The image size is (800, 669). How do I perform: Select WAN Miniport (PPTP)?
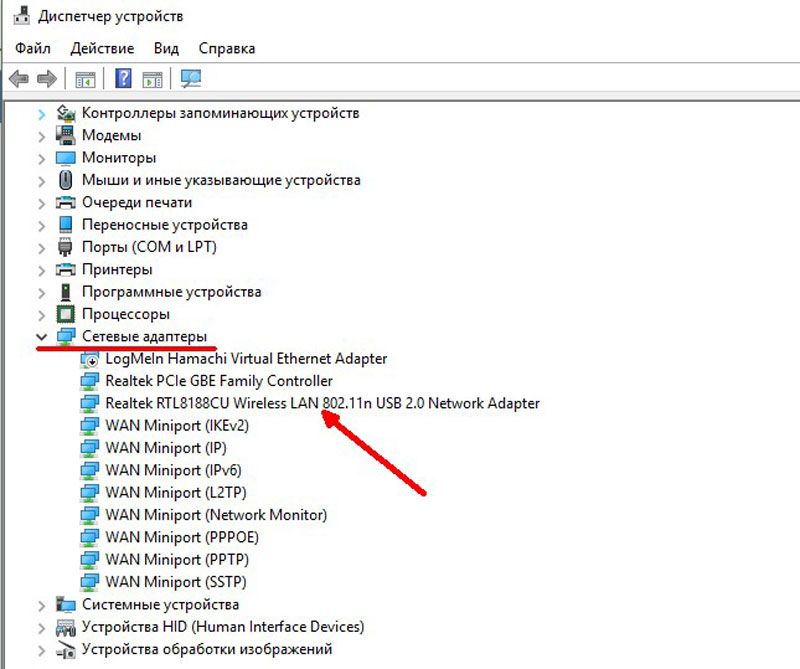click(177, 560)
